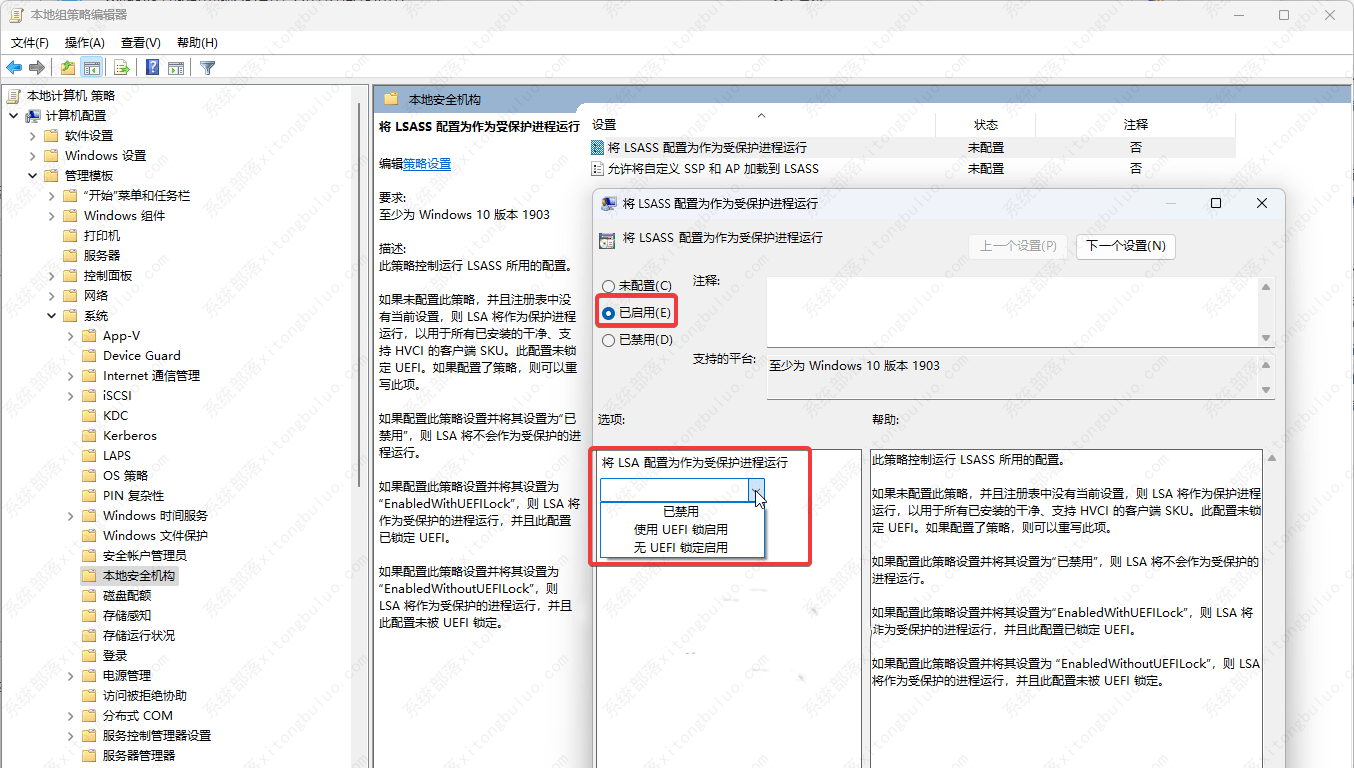Viewport: 1354px width, 768px height.
Task: Open the 查看(V) menu
Action: (x=140, y=43)
